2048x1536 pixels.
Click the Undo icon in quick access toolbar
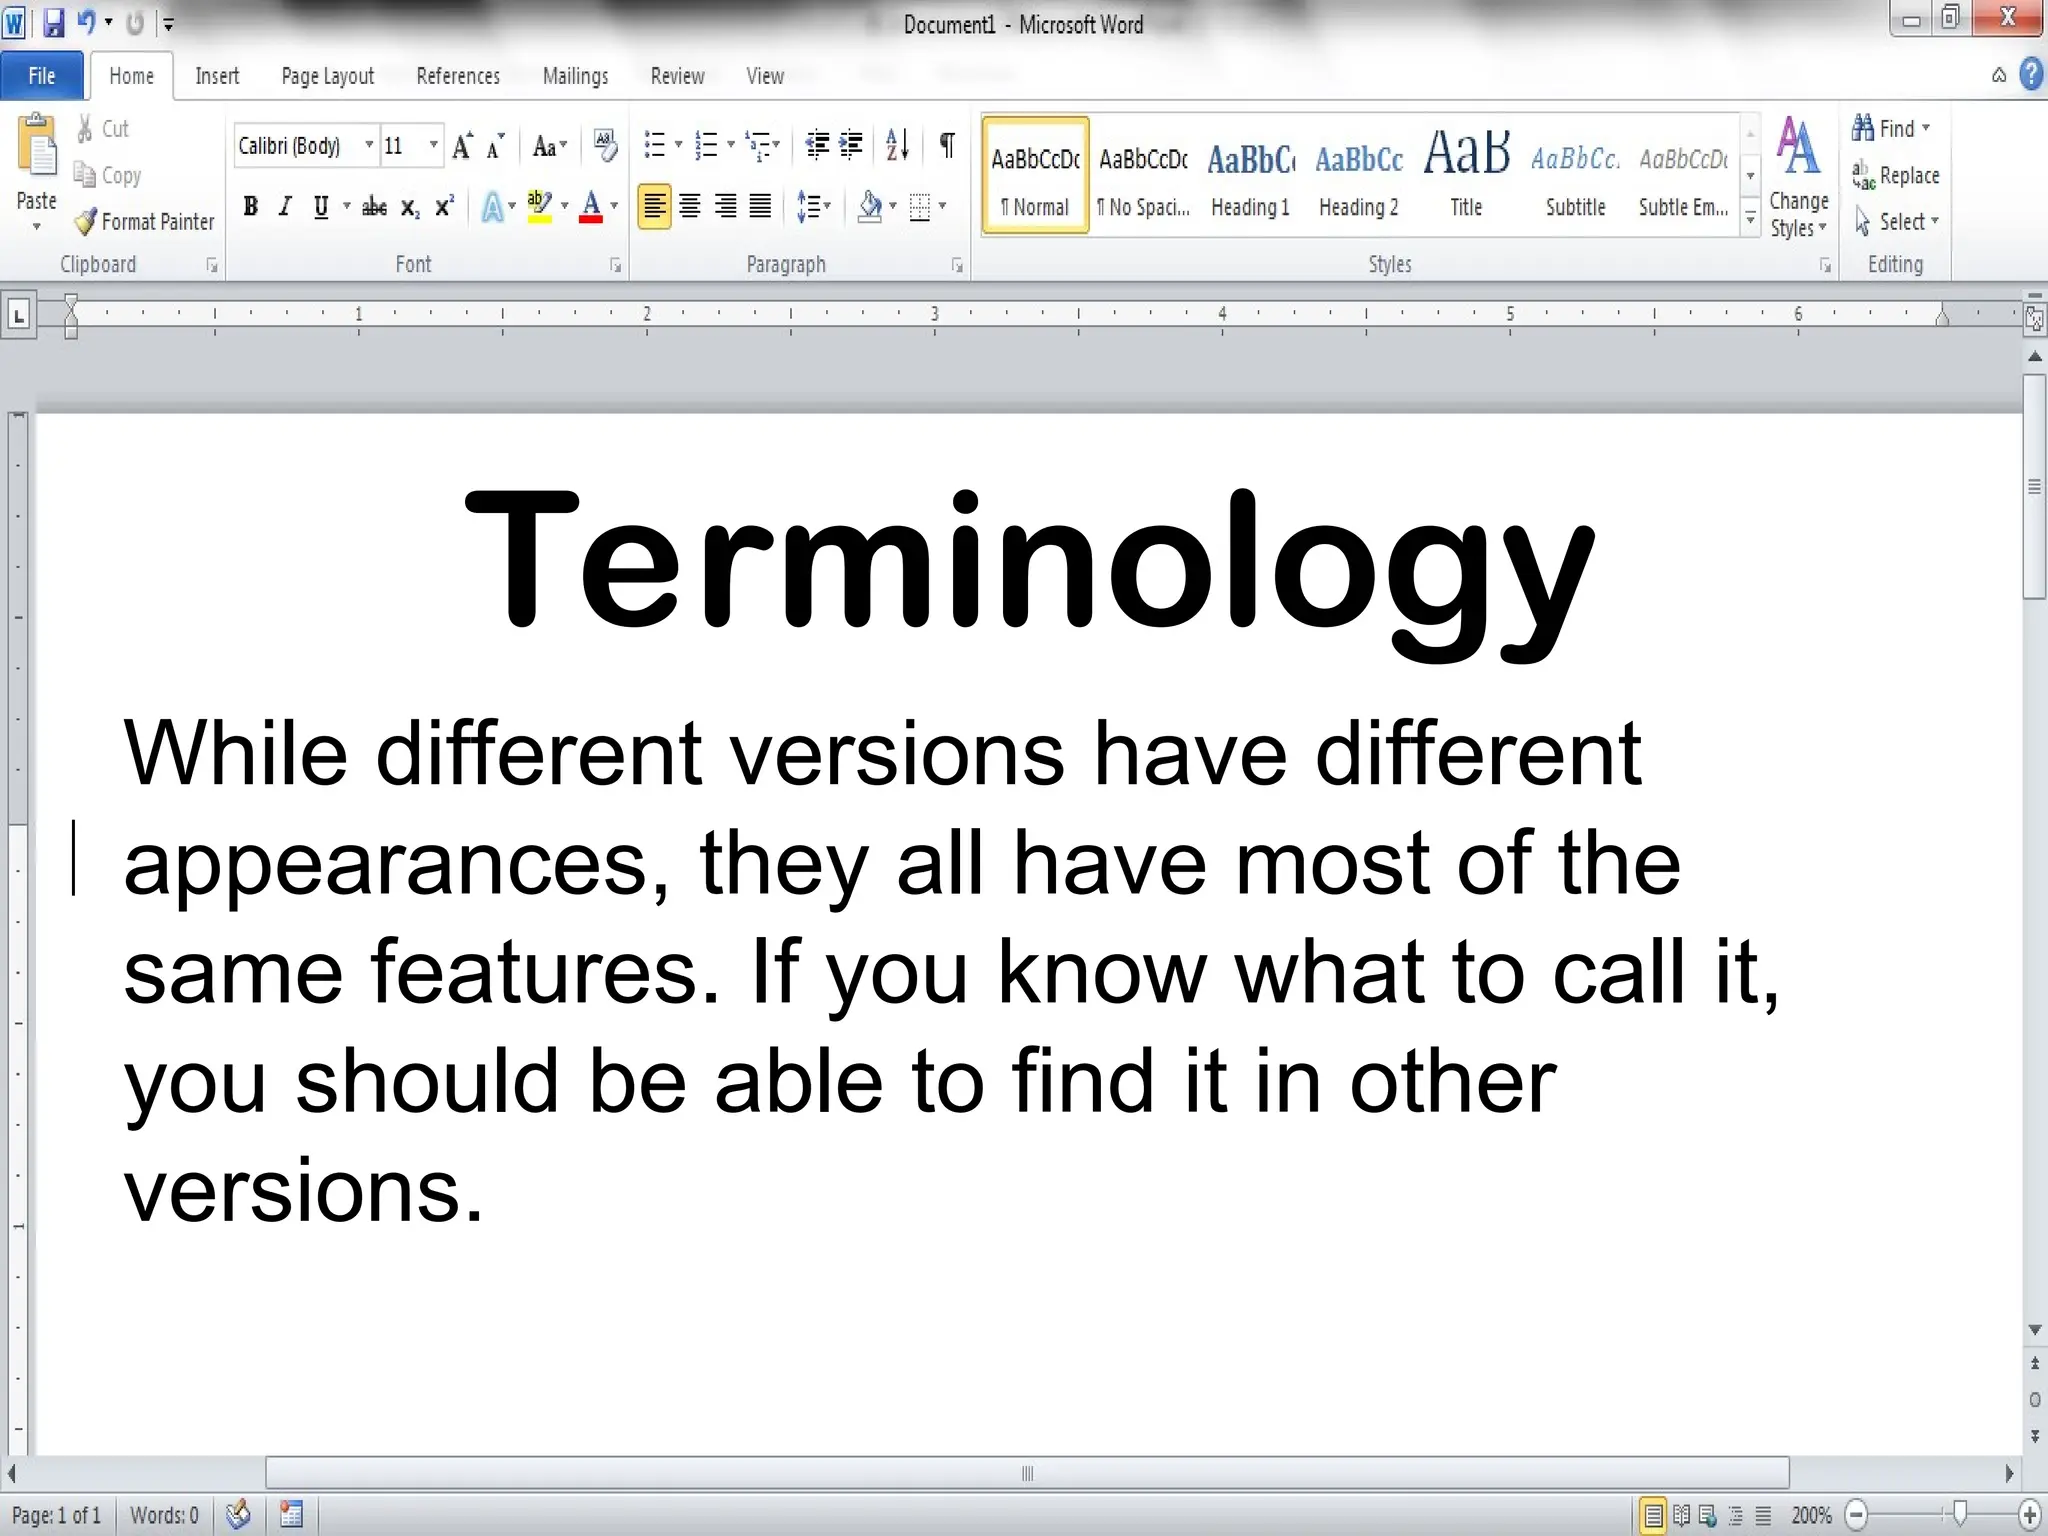click(87, 22)
